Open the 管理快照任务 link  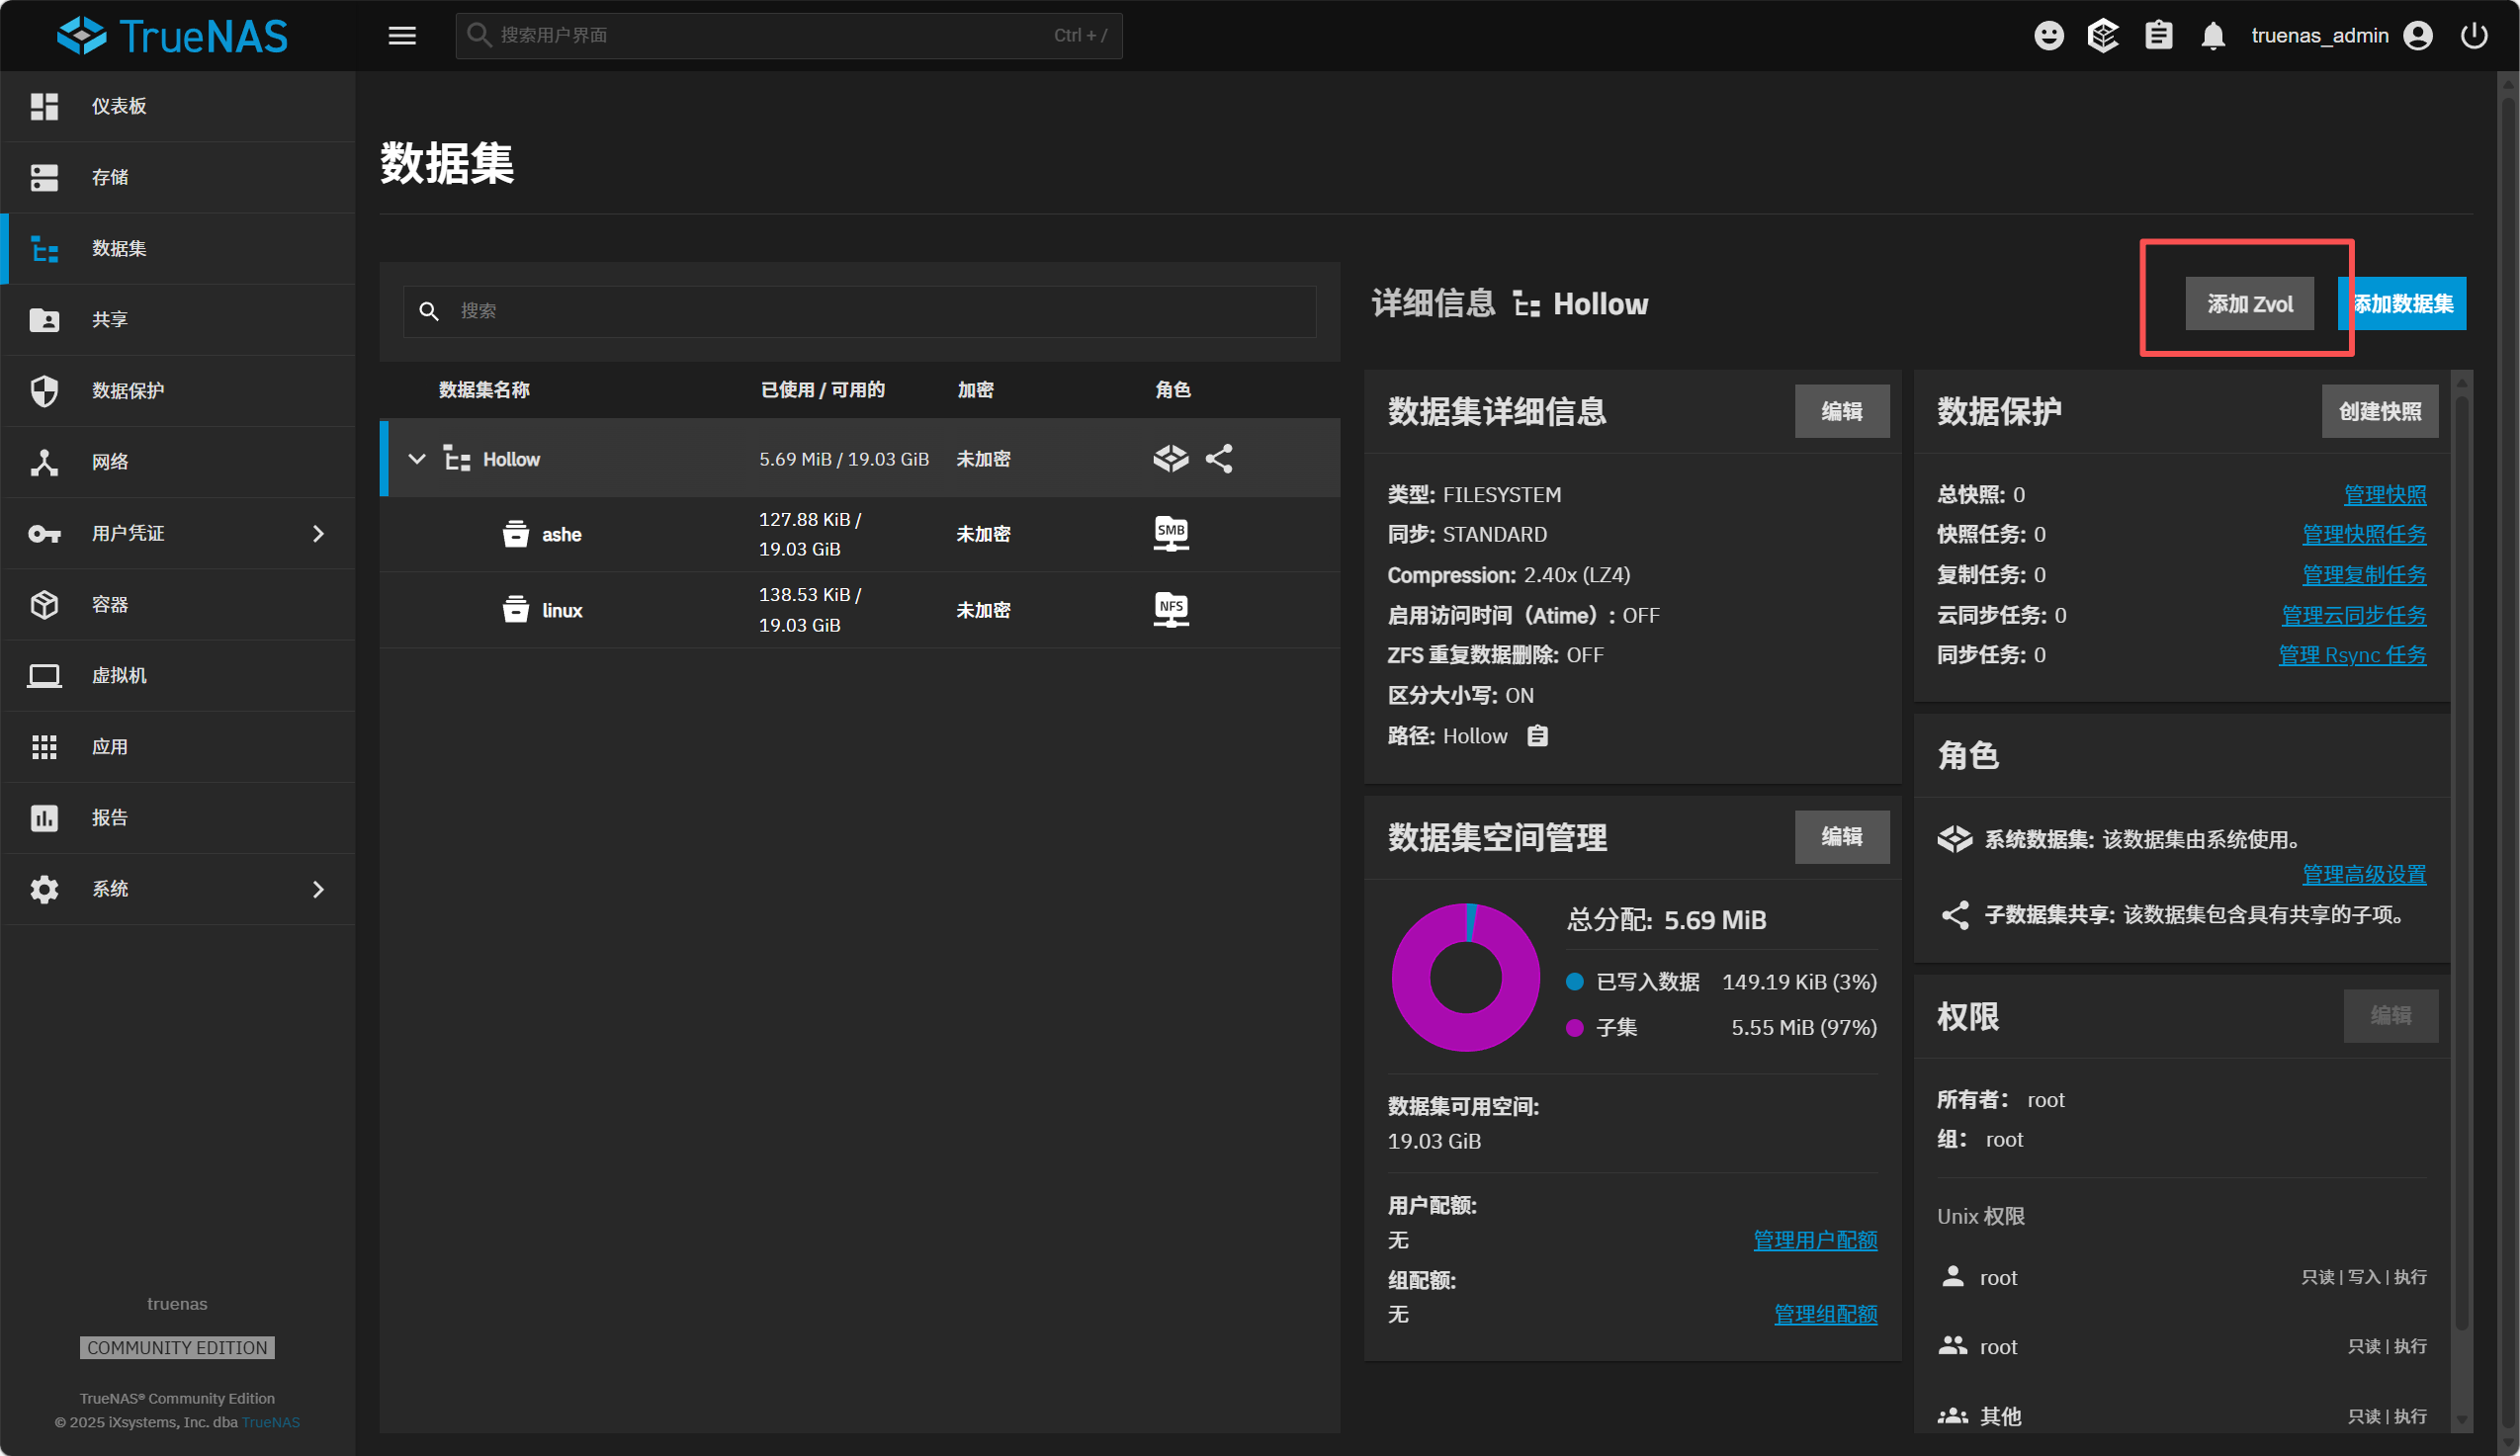pos(2363,534)
